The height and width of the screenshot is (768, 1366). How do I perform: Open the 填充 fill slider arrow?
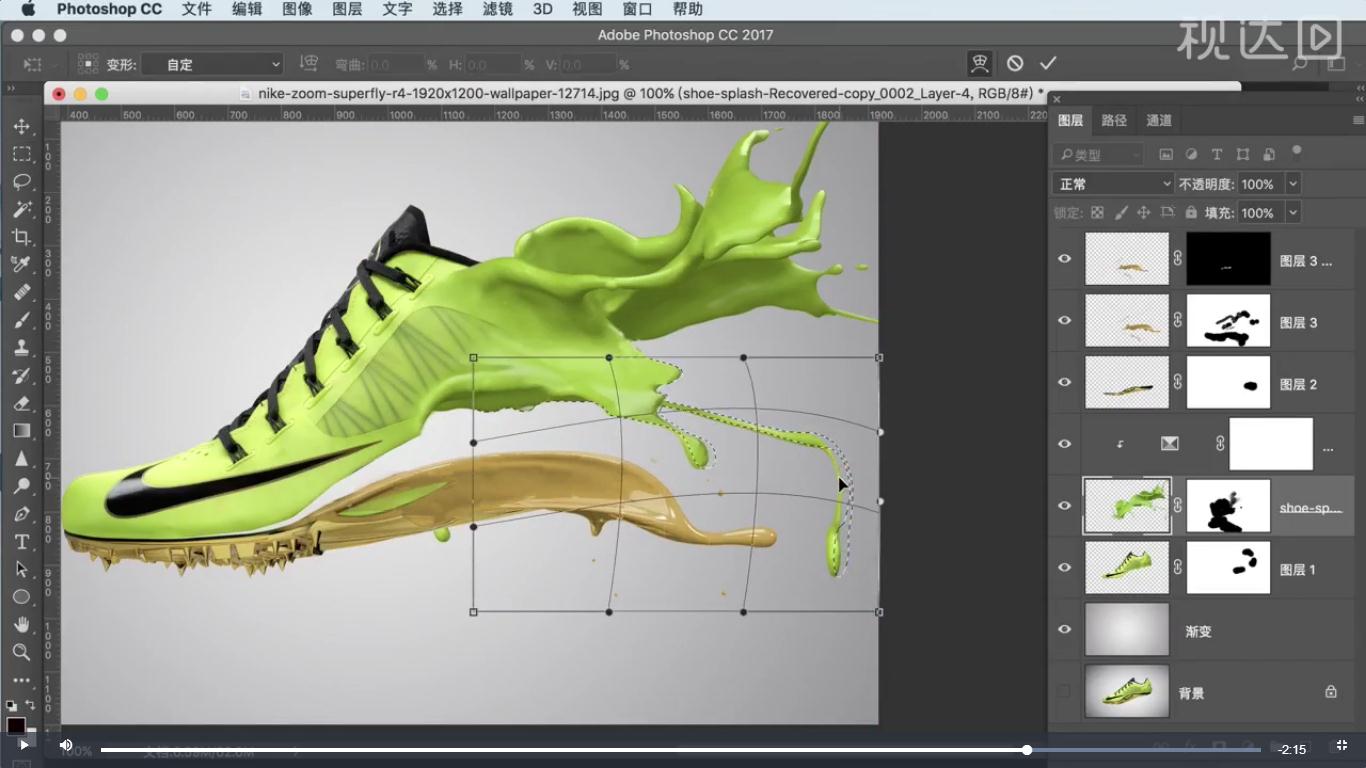[1293, 212]
